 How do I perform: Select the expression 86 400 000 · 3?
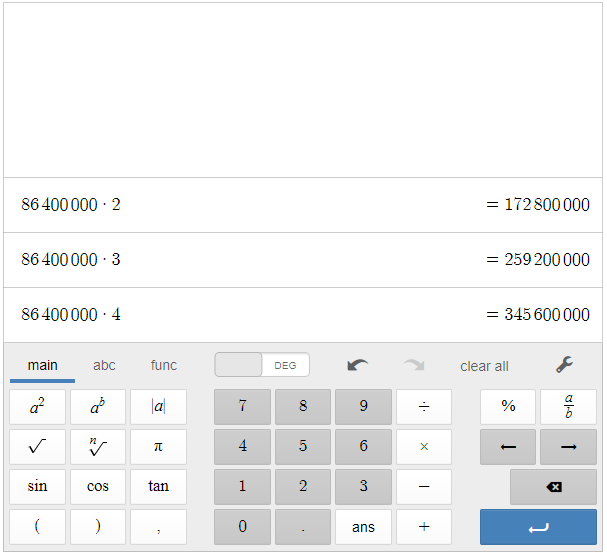(x=71, y=260)
